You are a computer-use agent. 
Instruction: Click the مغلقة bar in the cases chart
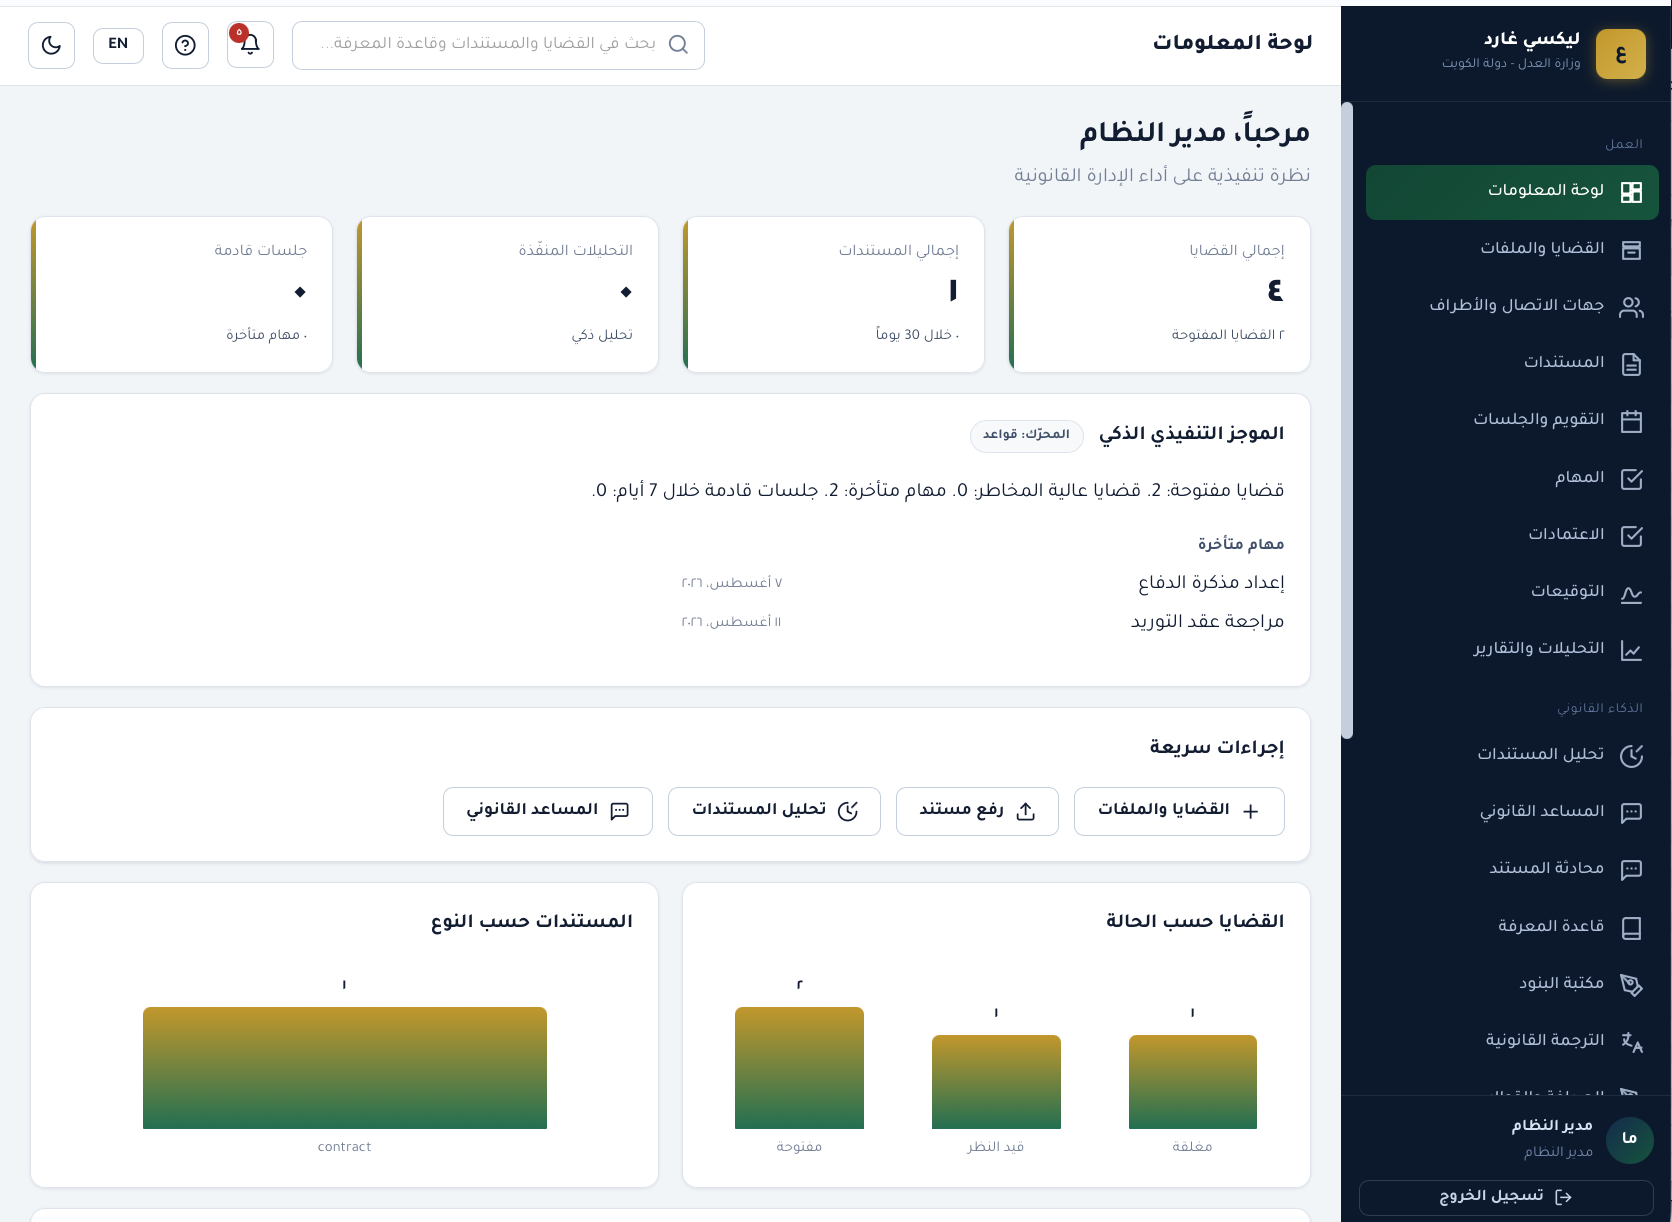(1193, 1082)
